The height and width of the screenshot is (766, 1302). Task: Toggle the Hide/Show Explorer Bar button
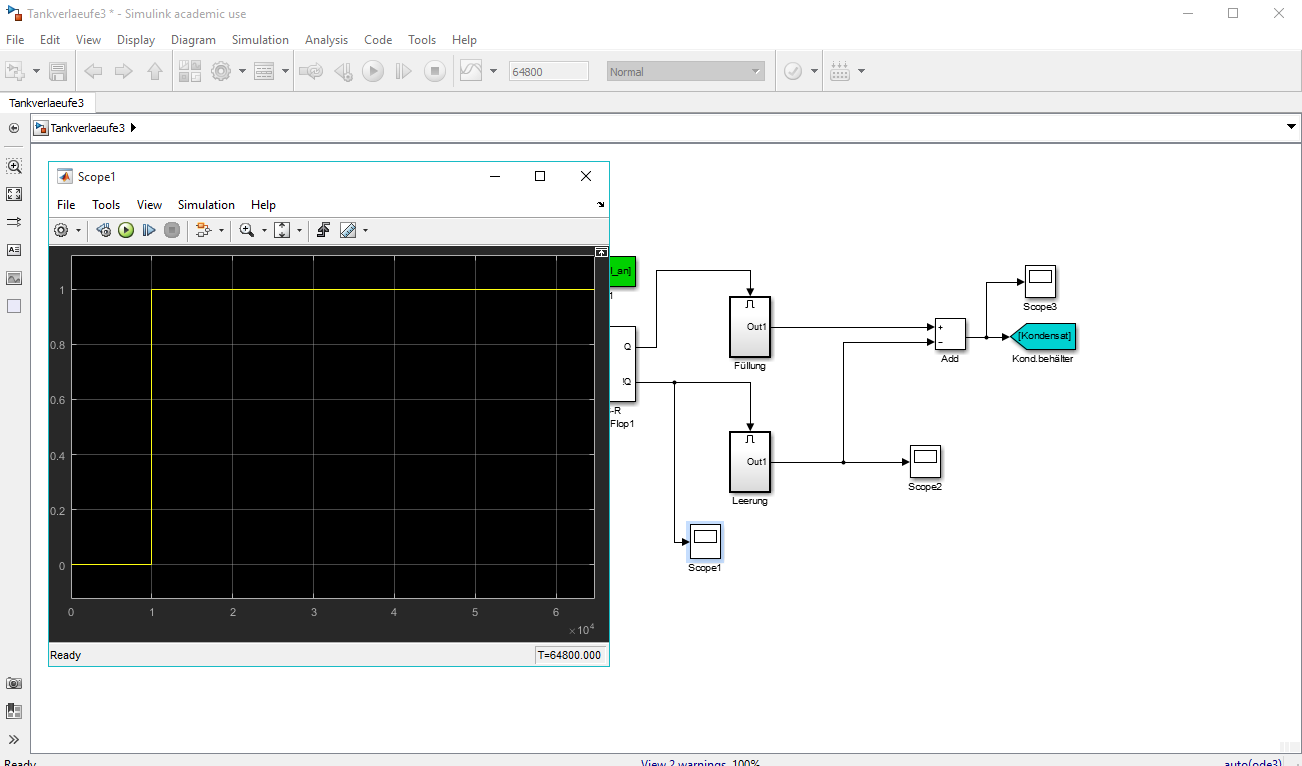(14, 128)
